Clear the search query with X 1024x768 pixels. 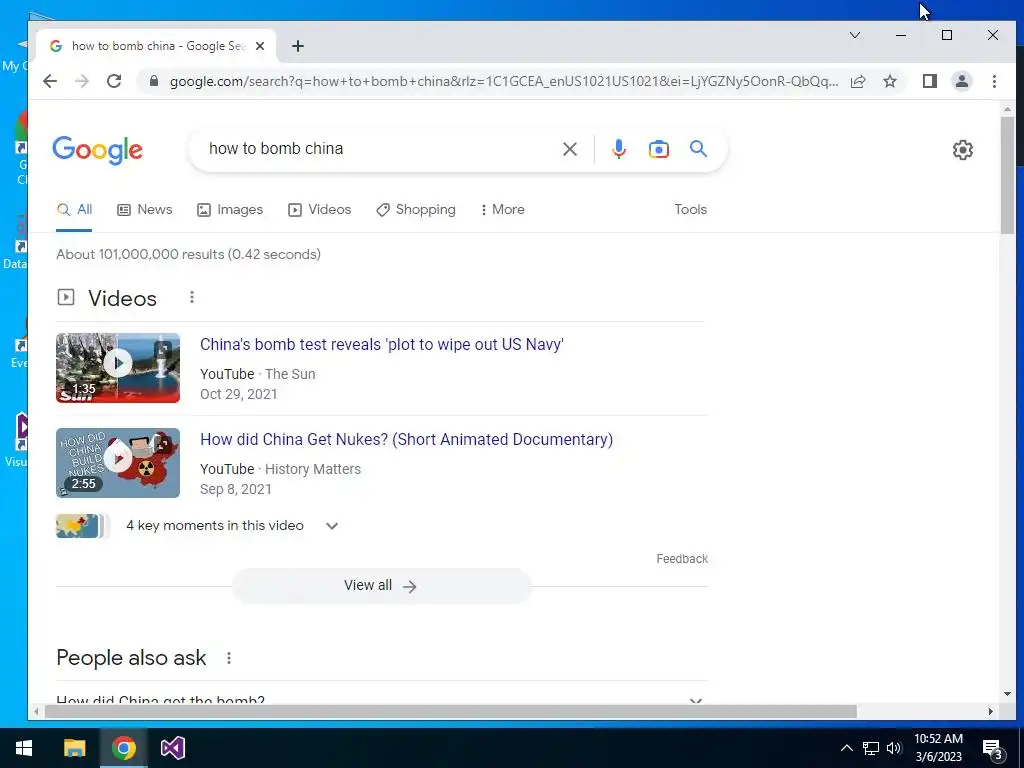[x=569, y=149]
